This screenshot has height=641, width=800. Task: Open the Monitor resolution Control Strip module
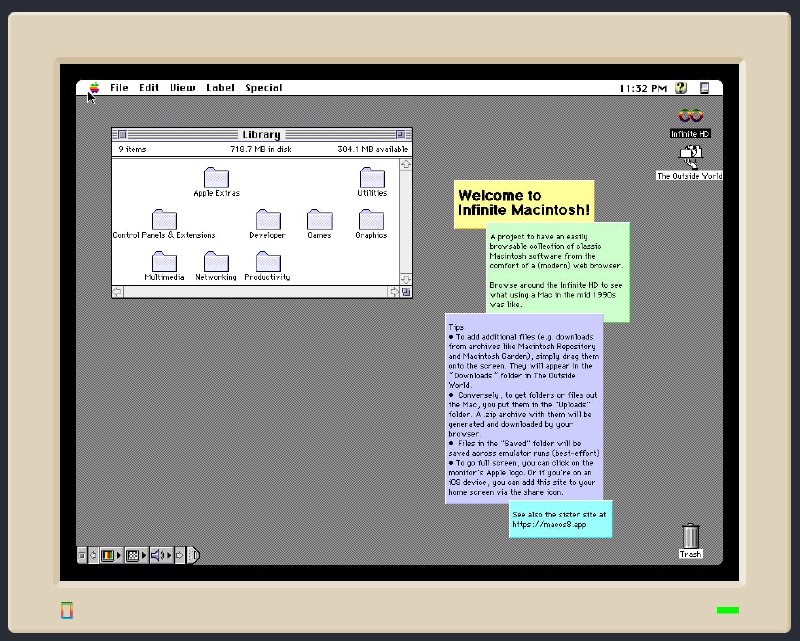pos(136,555)
